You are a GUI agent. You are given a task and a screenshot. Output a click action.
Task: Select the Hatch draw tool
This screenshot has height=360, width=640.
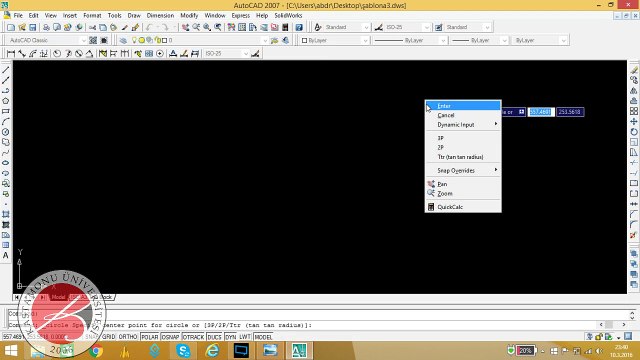6,214
